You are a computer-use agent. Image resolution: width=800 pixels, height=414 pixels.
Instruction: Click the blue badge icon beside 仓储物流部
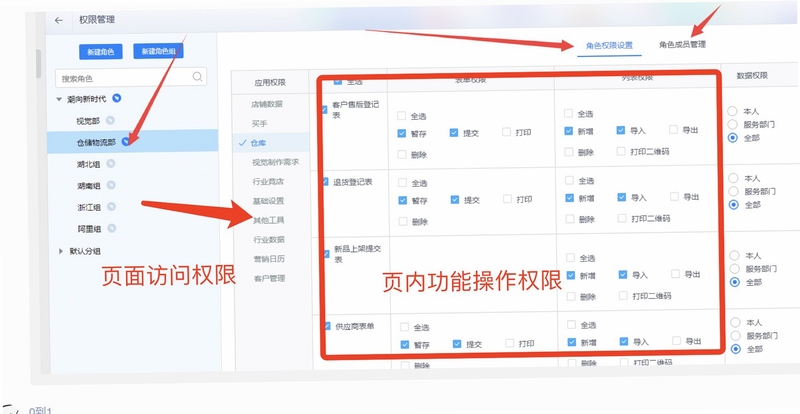tap(126, 142)
